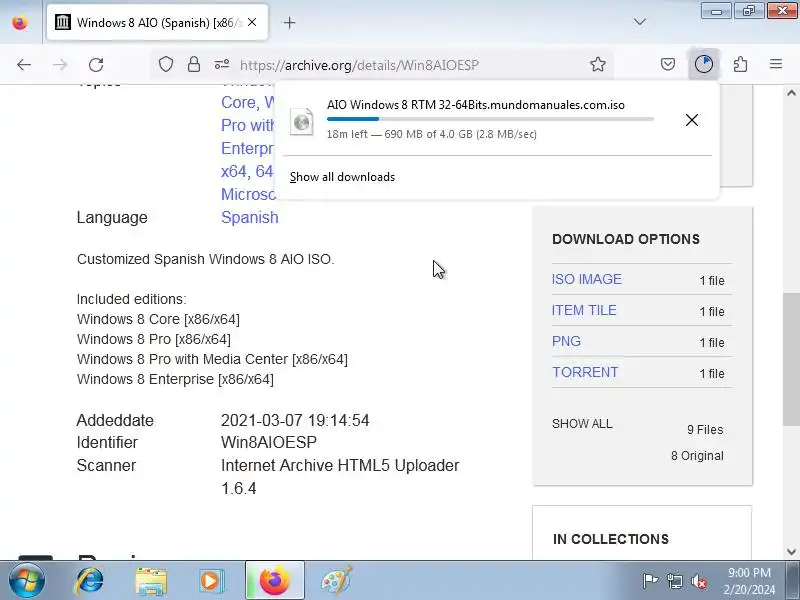The image size is (800, 600).
Task: Click the Firefox View icon
Action: coord(20,22)
